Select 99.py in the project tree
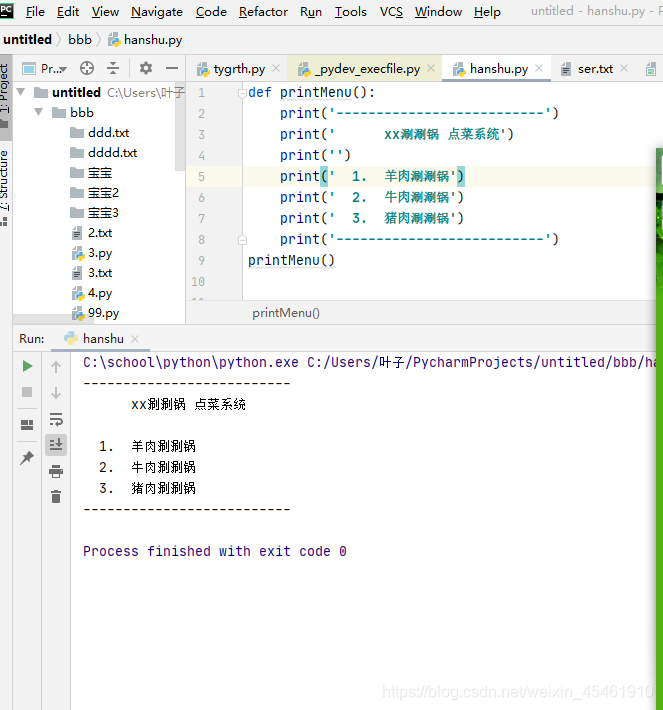 coord(96,313)
